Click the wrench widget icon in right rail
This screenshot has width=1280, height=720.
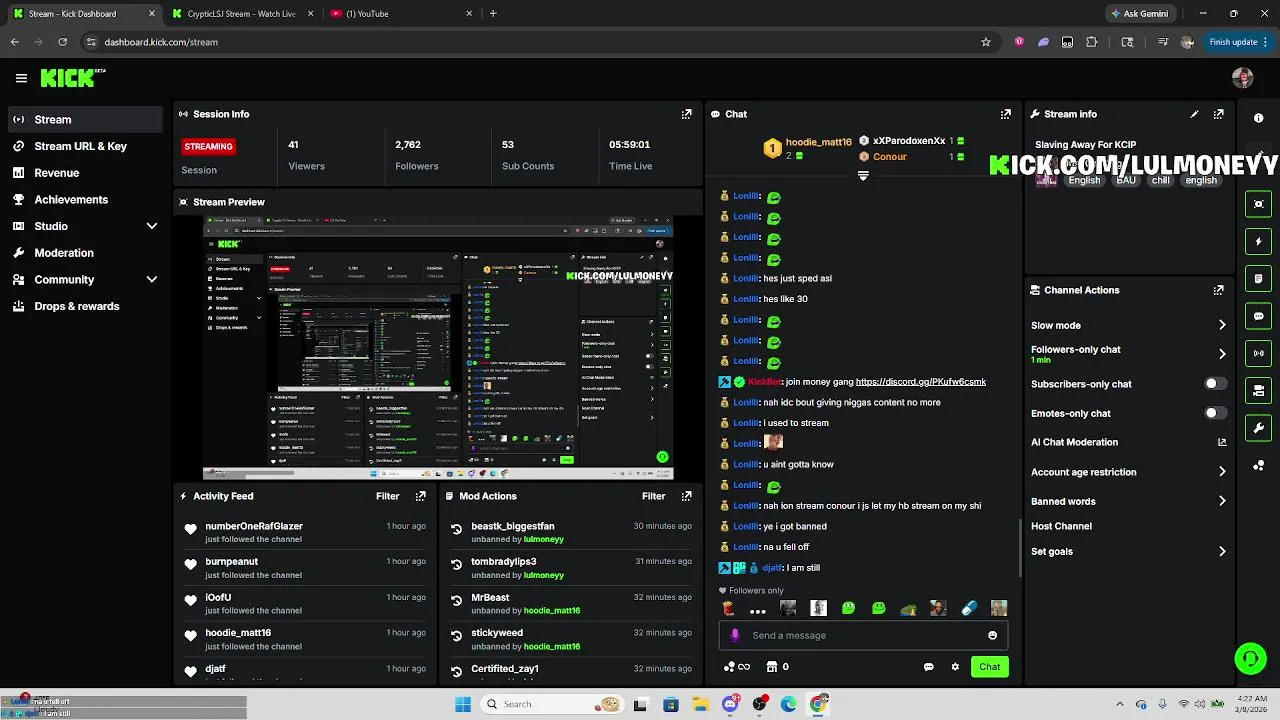[1258, 428]
